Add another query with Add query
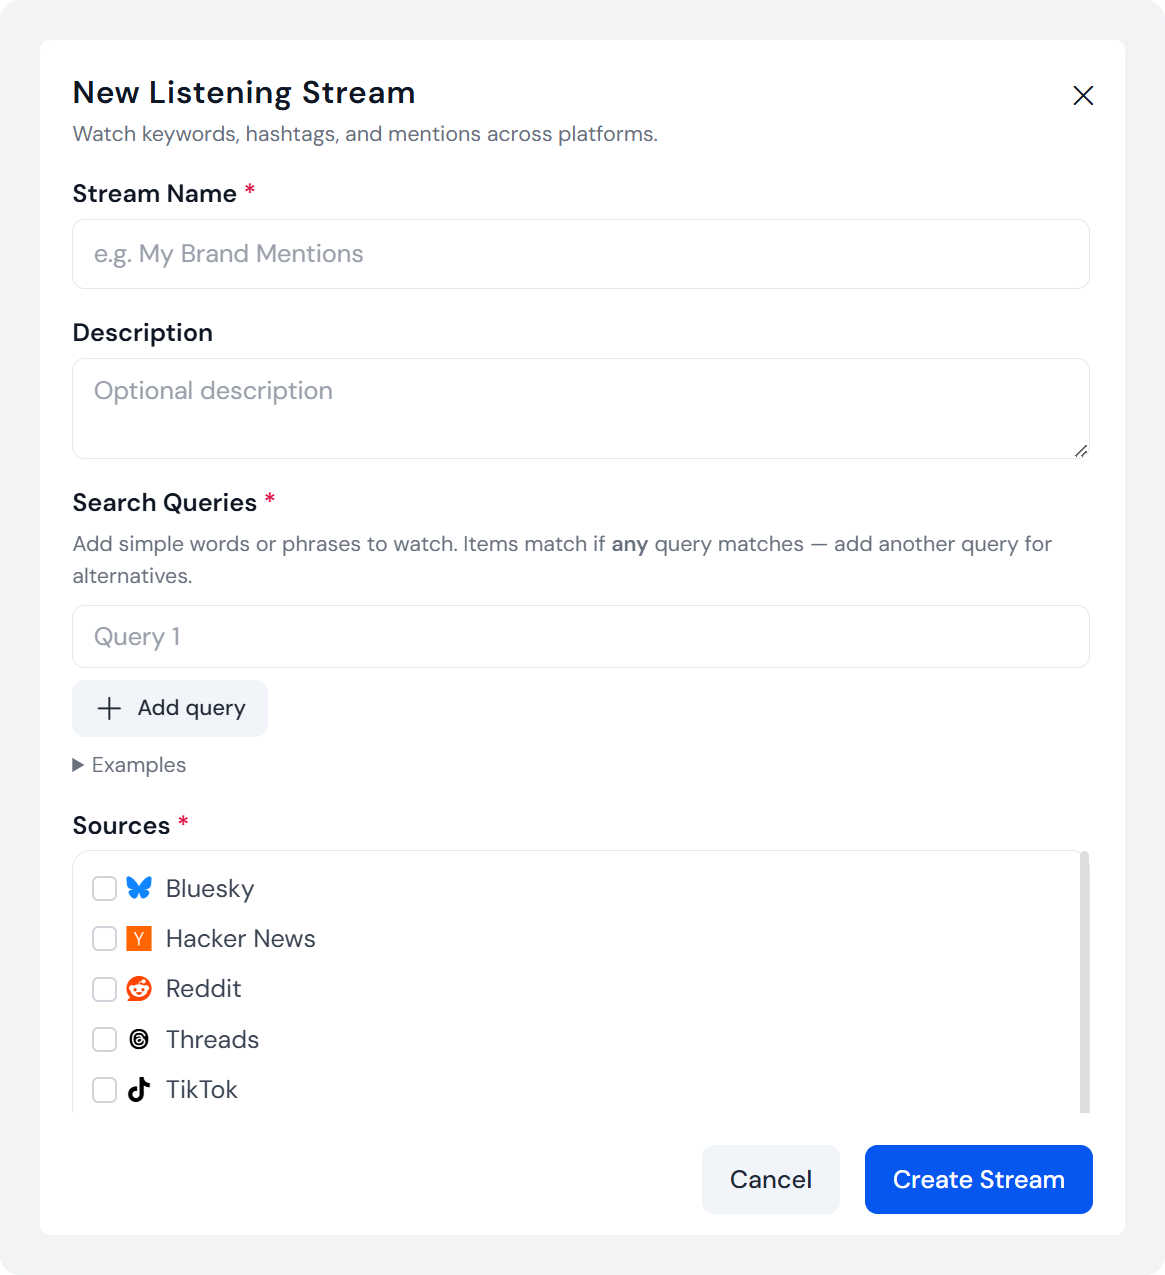The image size is (1165, 1275). [170, 708]
